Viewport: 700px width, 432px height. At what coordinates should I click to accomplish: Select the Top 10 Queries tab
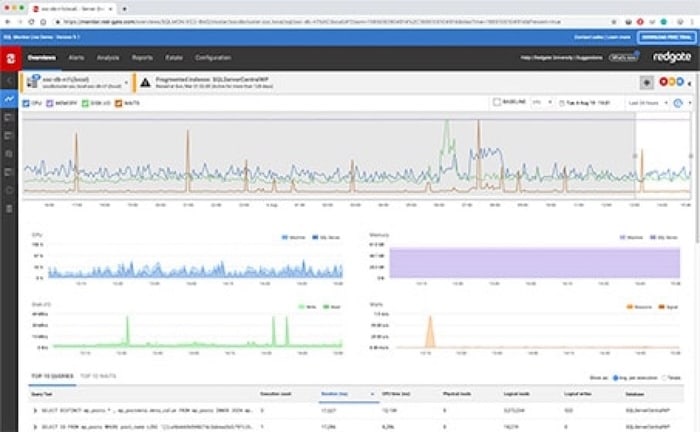pos(52,376)
